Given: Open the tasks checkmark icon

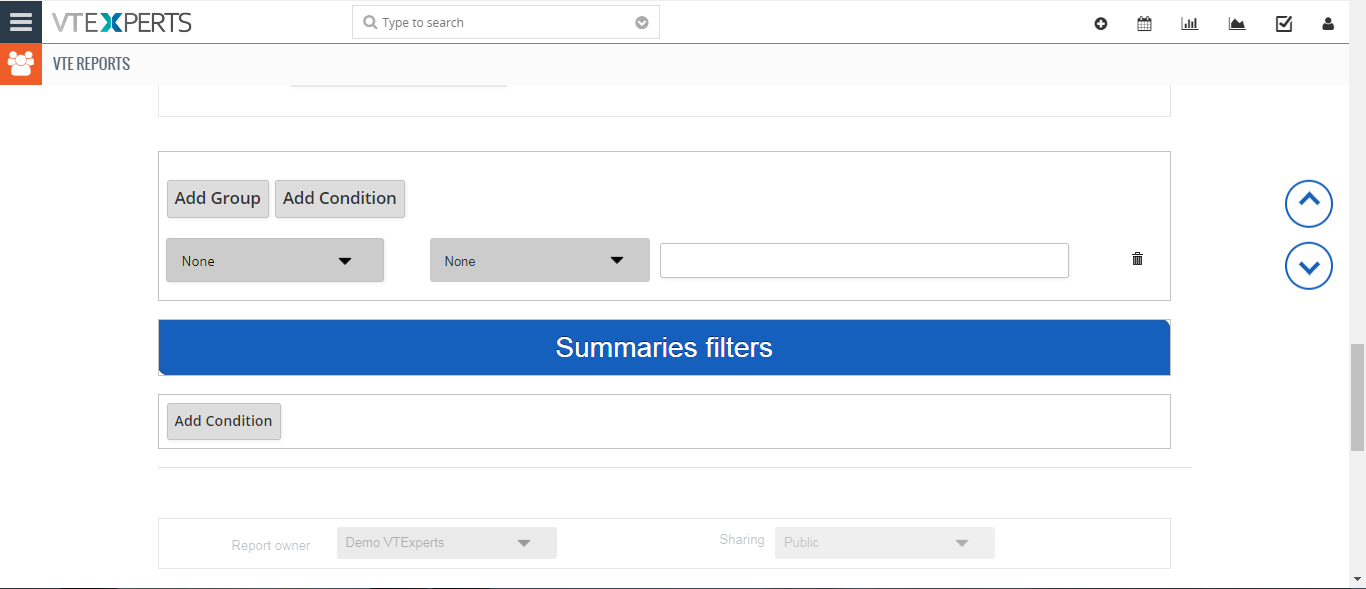Looking at the screenshot, I should tap(1284, 24).
